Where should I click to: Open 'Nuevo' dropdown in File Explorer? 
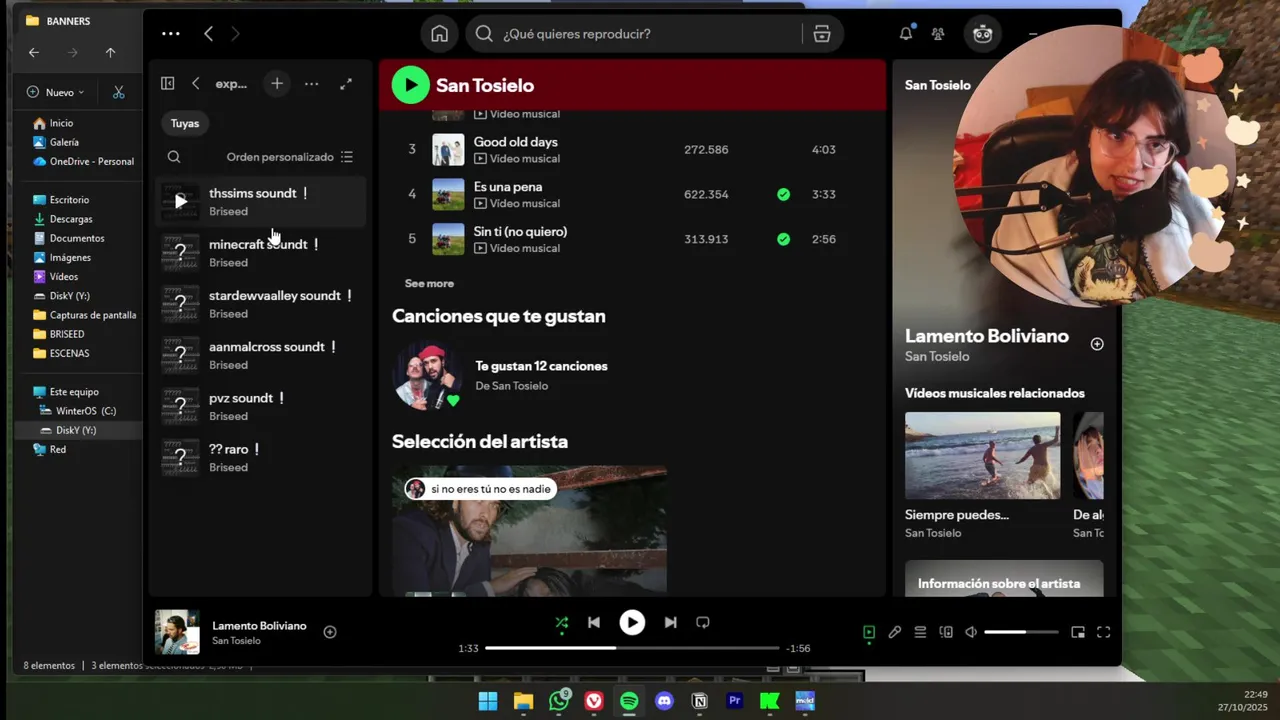56,92
